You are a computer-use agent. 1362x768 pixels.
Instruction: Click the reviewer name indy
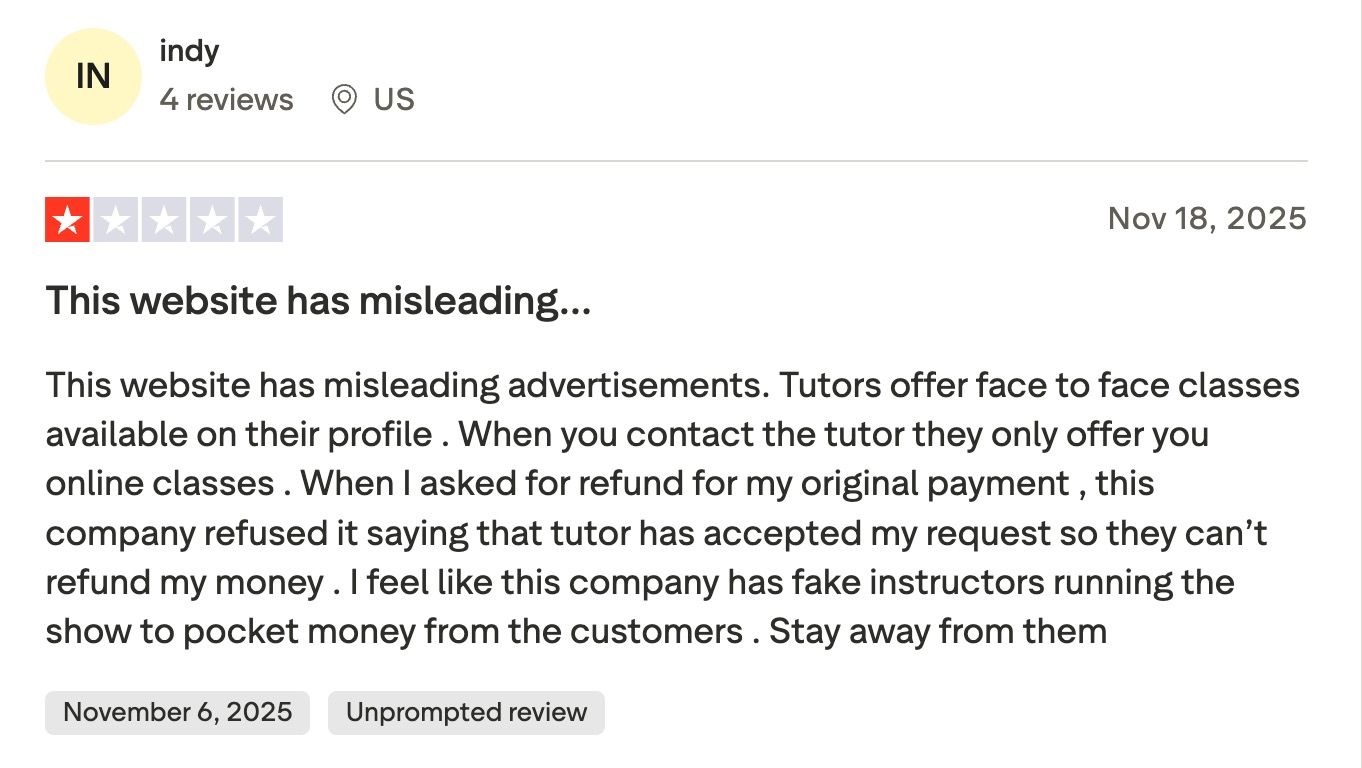(x=189, y=50)
